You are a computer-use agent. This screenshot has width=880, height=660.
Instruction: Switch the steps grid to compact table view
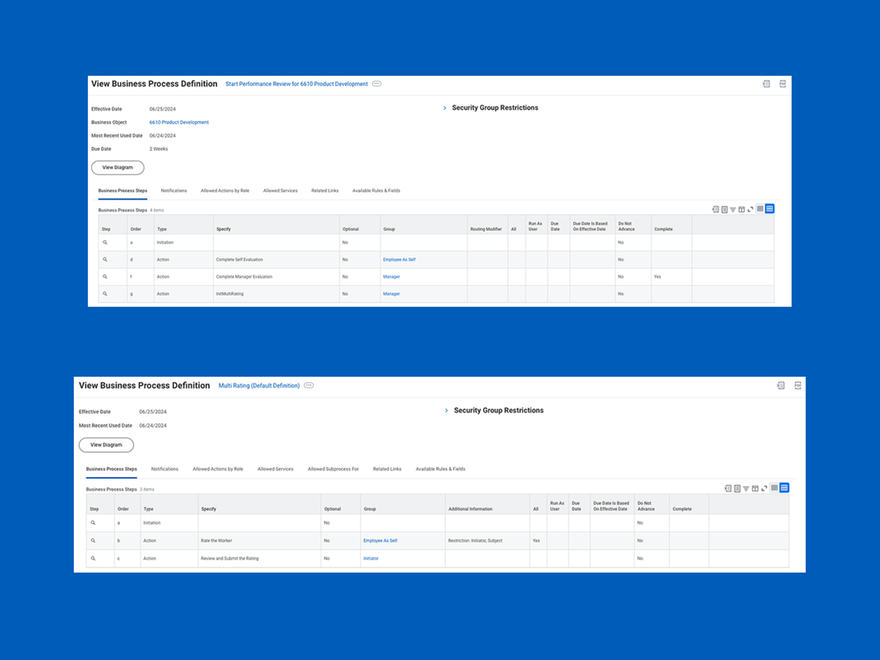click(x=761, y=209)
